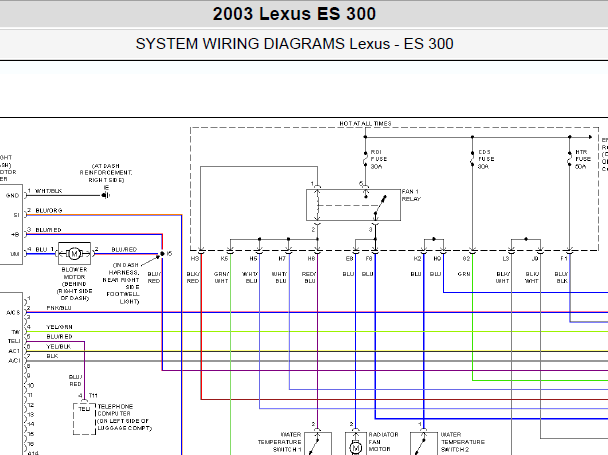Viewport: 608px width, 455px height.
Task: Click the I5 splice dot
Action: pyautogui.click(x=162, y=254)
